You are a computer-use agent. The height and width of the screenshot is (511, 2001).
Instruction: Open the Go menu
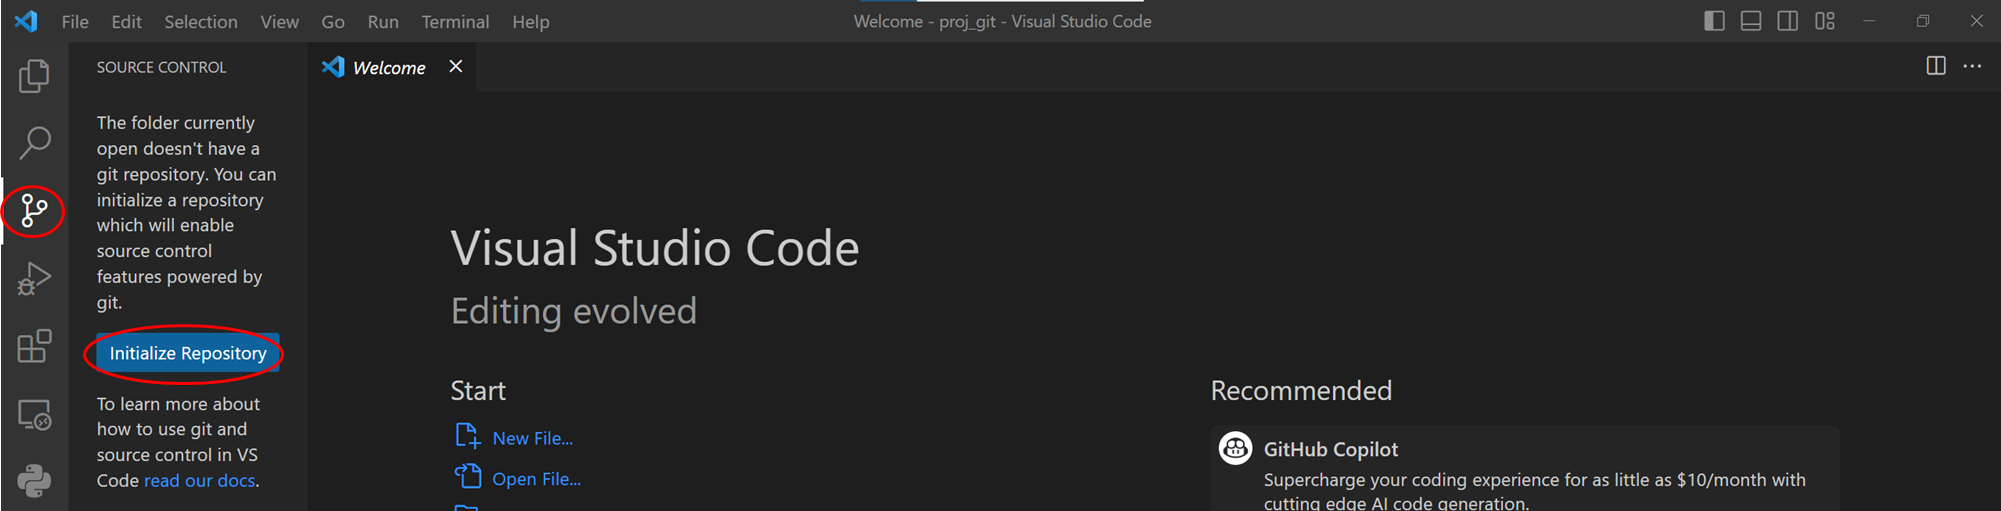pyautogui.click(x=333, y=21)
